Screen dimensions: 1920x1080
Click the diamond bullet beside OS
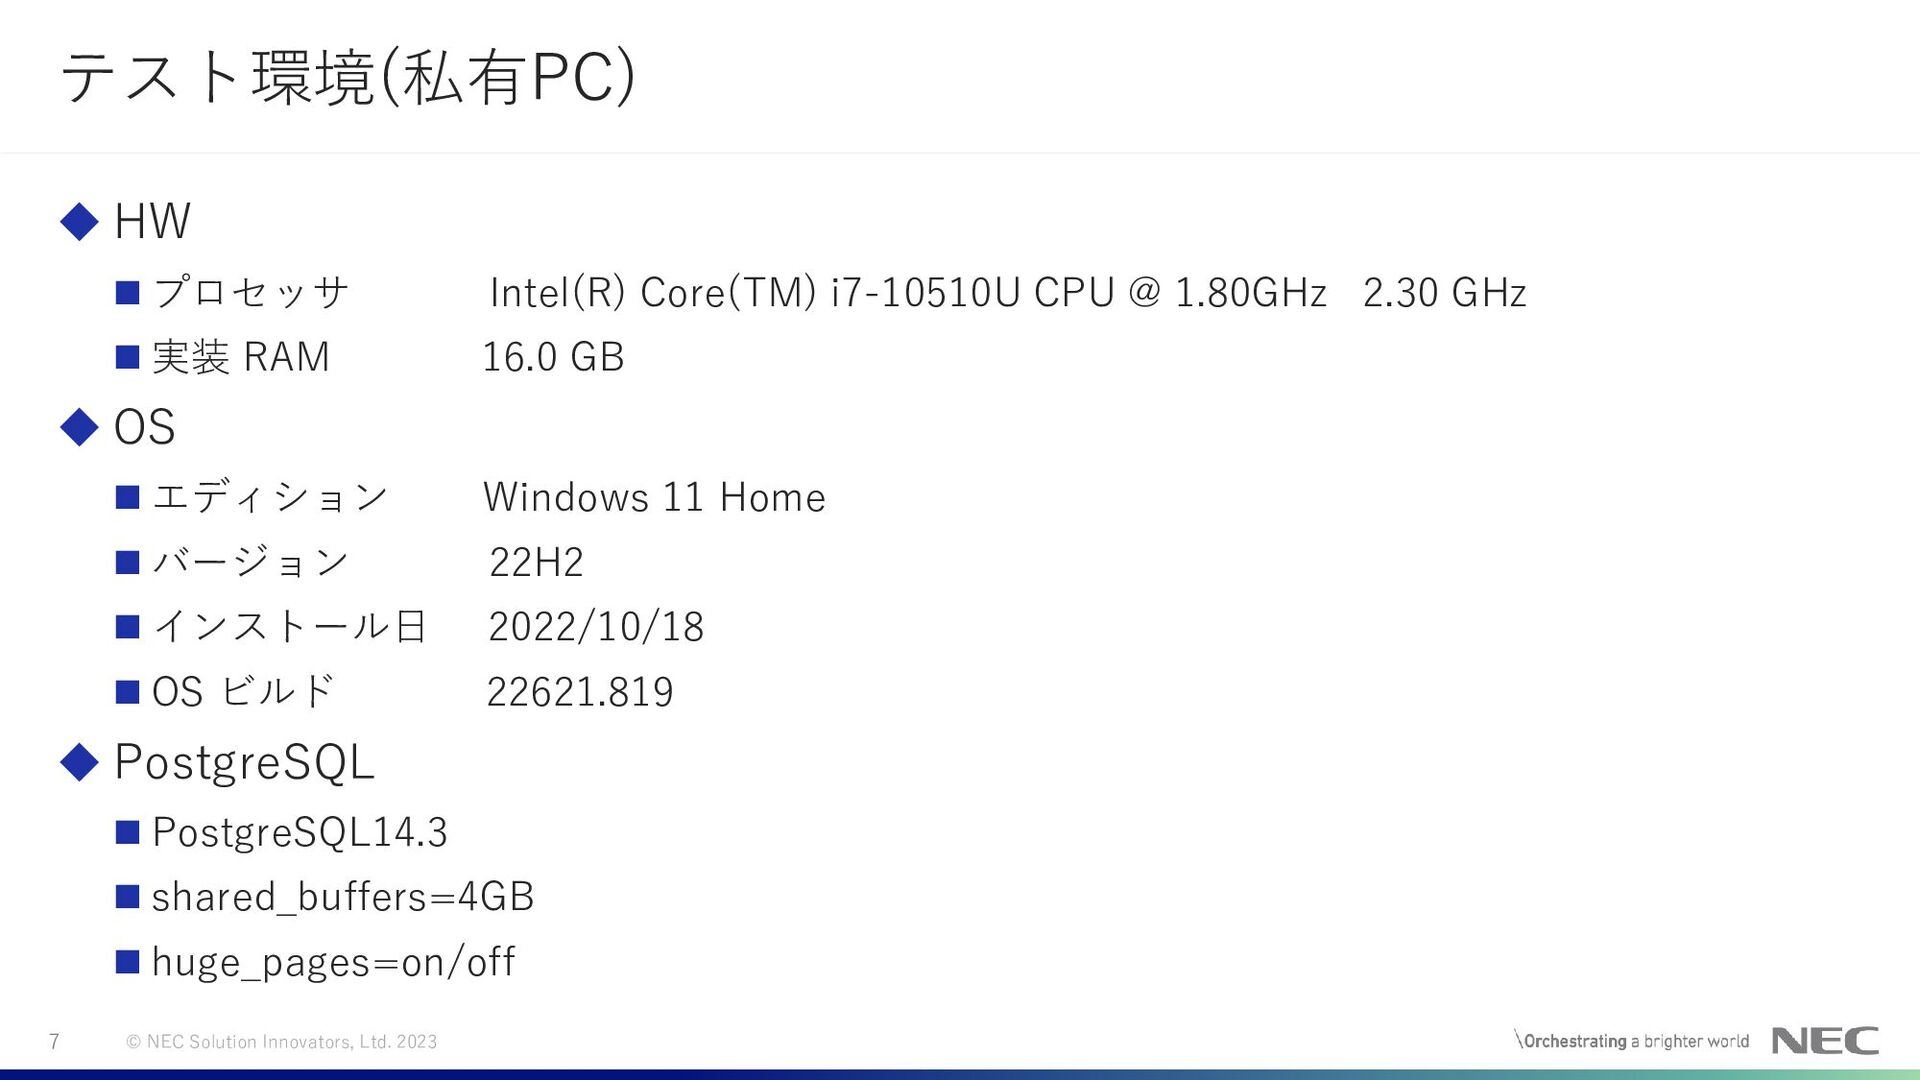tap(80, 427)
